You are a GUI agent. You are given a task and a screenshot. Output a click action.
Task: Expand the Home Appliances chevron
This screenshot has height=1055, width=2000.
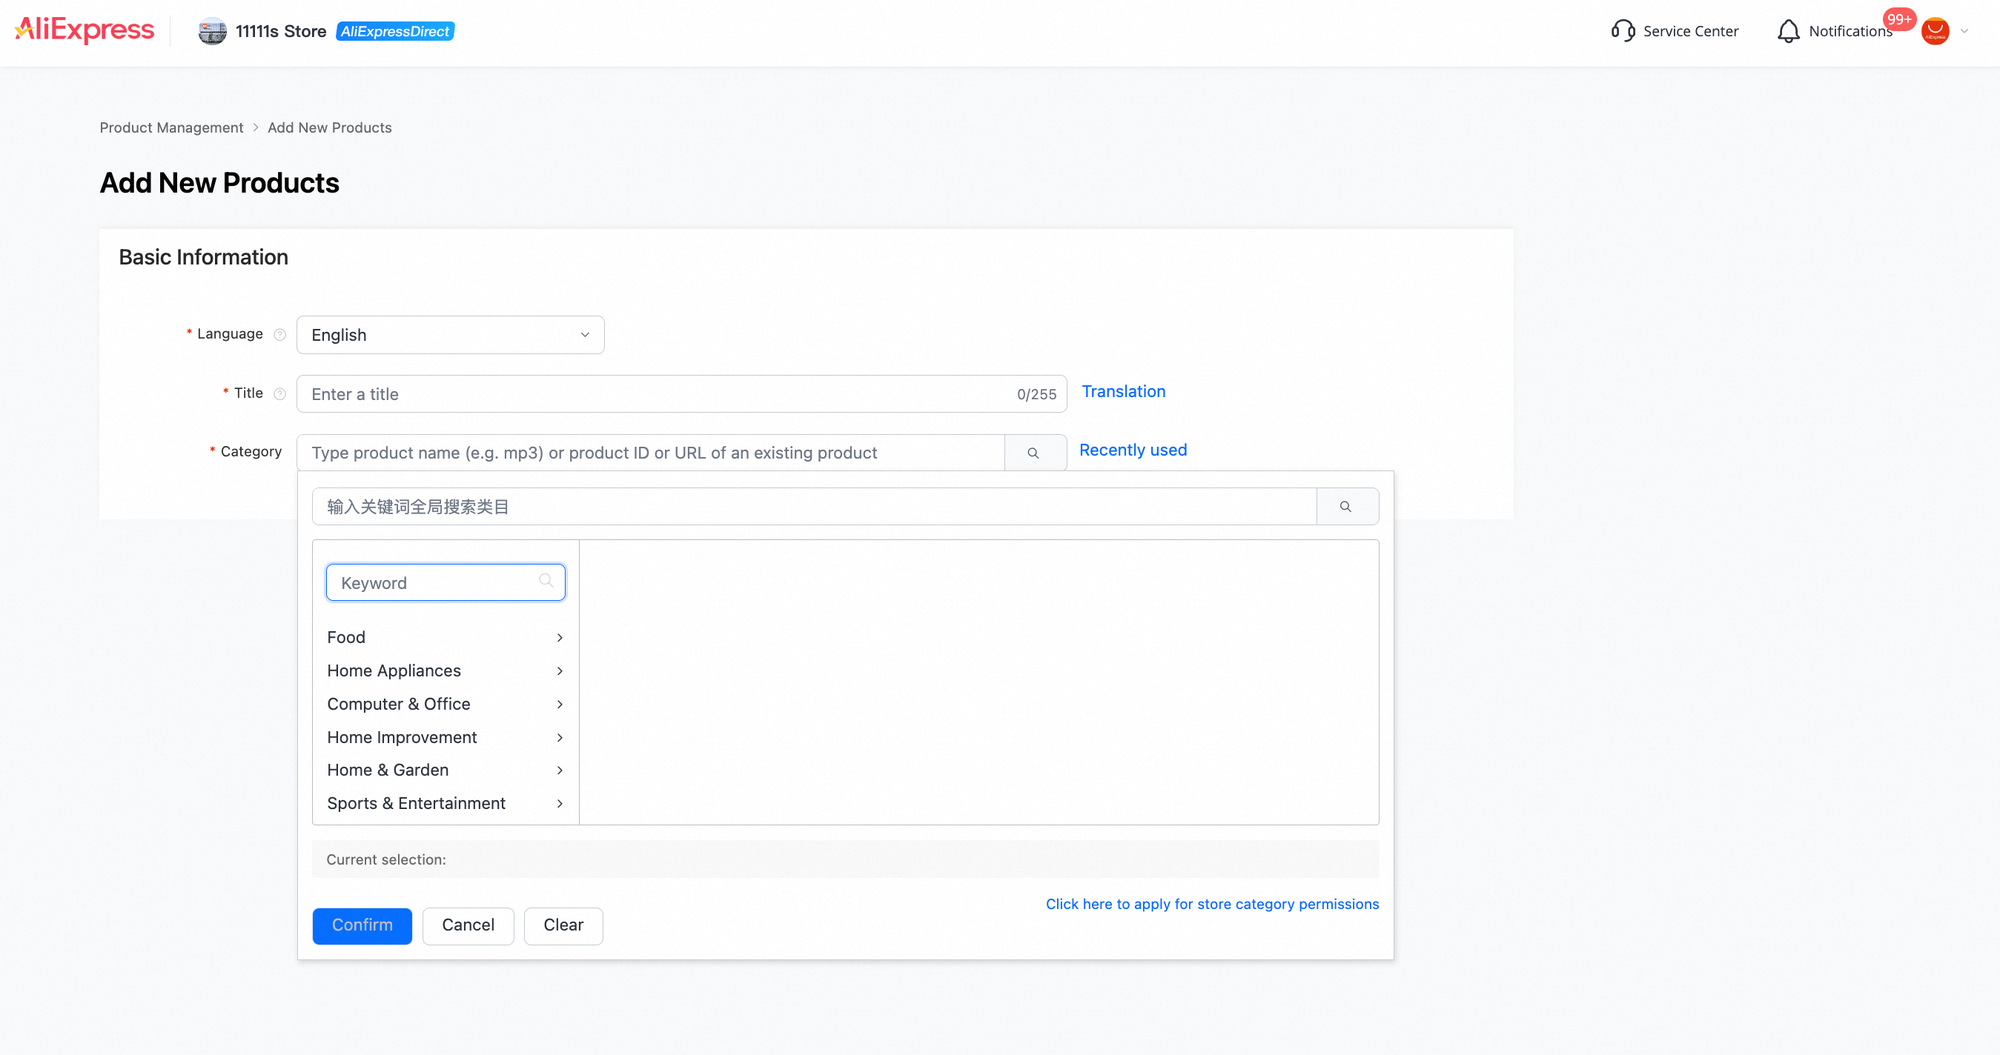pos(560,671)
